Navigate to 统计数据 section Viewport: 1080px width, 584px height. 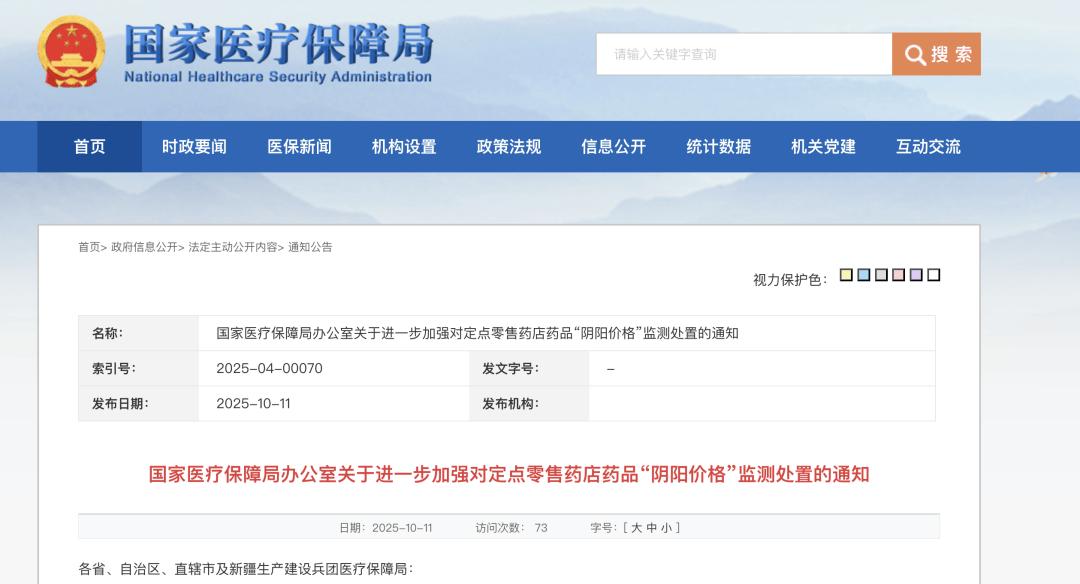tap(718, 147)
